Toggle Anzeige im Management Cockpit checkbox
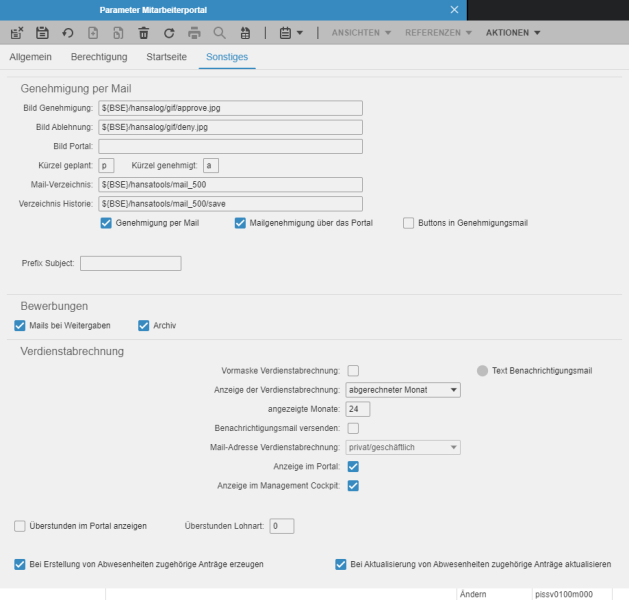 [x=353, y=486]
